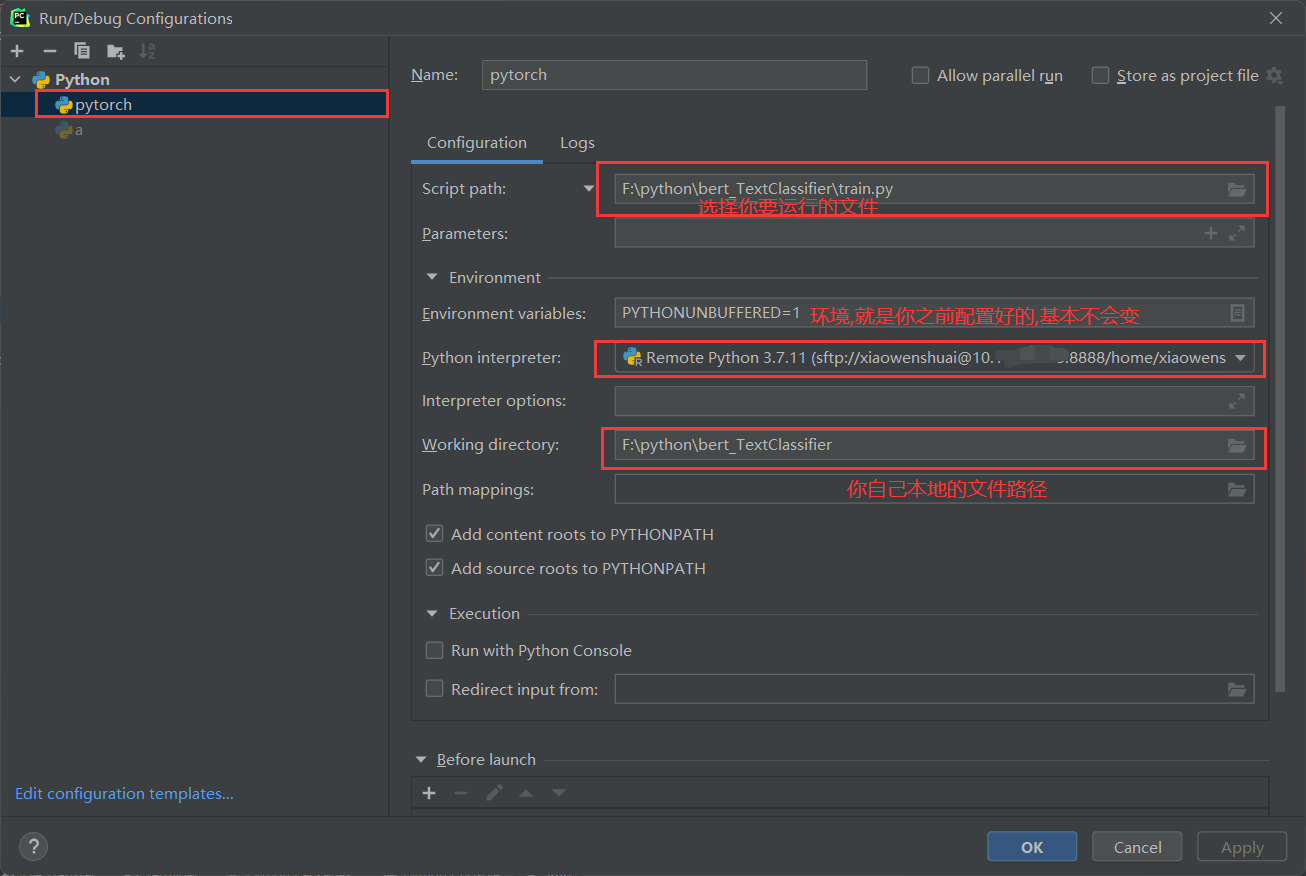Open Edit configuration templates link

pos(124,793)
